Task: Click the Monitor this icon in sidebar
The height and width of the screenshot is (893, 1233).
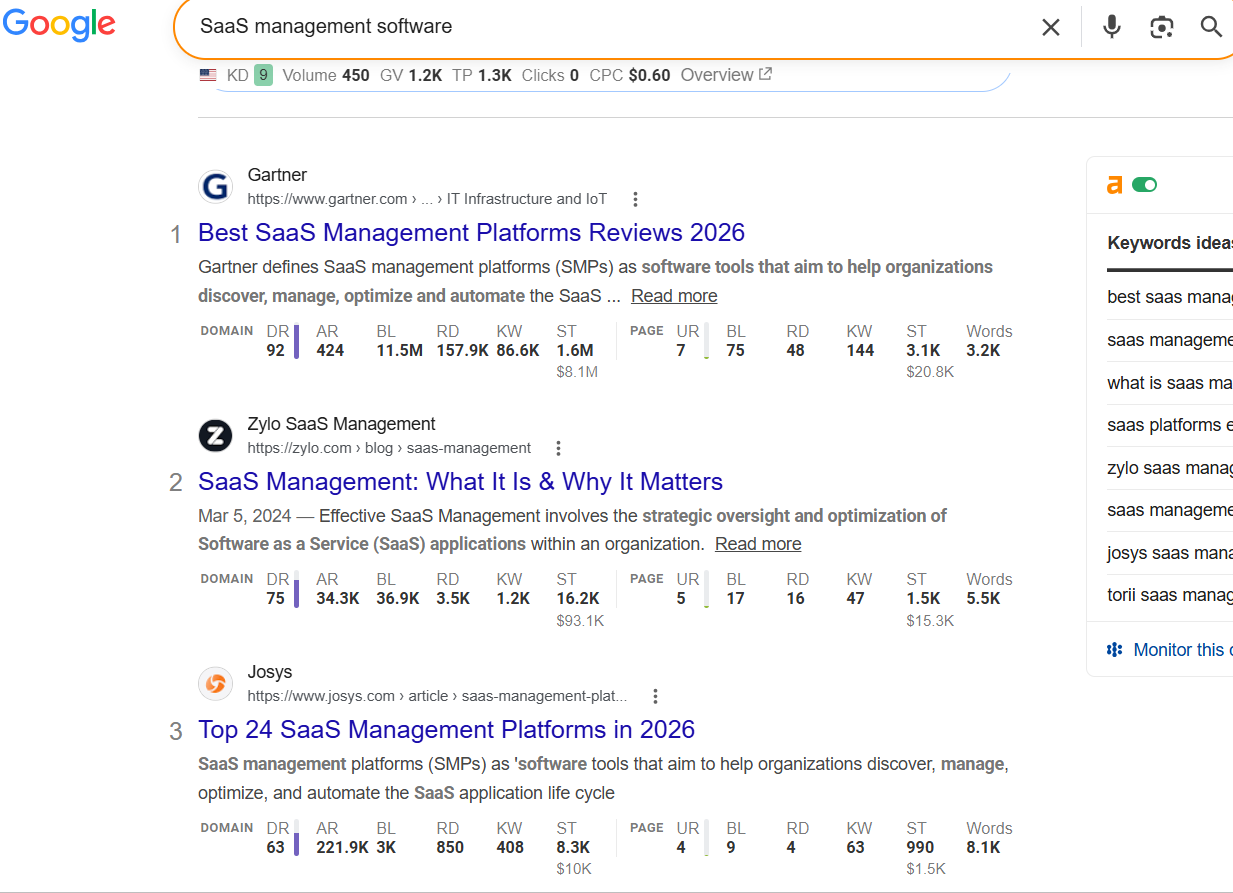Action: (x=1115, y=650)
